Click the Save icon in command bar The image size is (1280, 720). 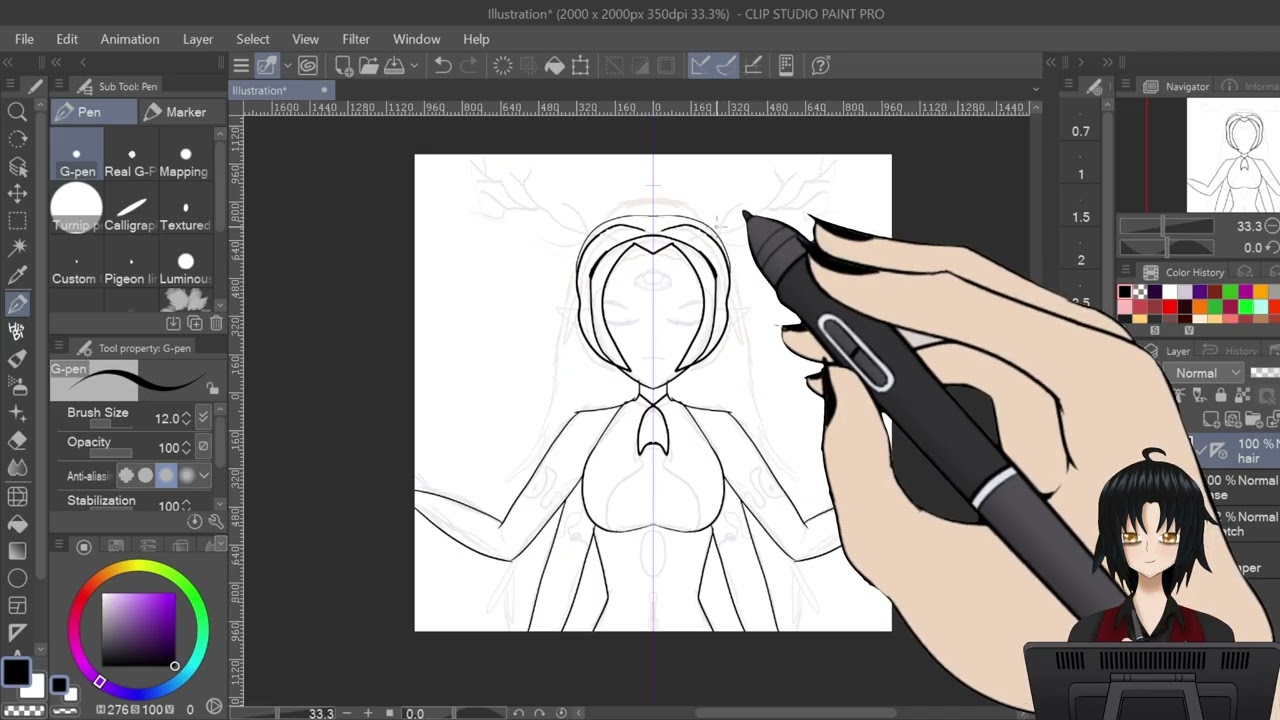(x=394, y=66)
